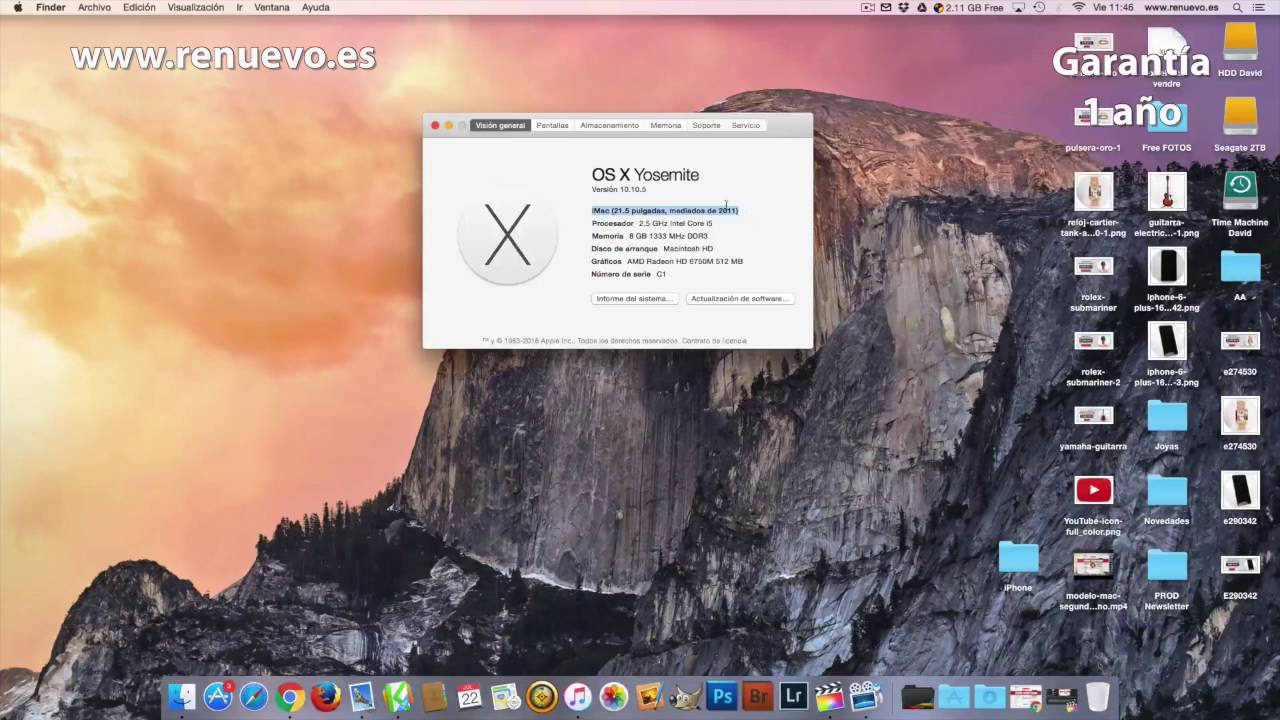Switch to the Soporte tab

coord(706,125)
